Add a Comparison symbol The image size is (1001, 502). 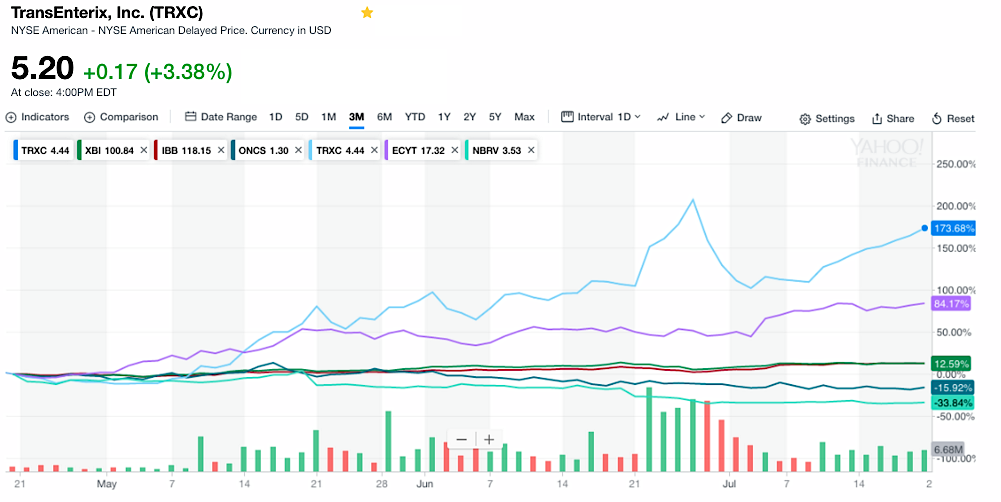coord(121,118)
